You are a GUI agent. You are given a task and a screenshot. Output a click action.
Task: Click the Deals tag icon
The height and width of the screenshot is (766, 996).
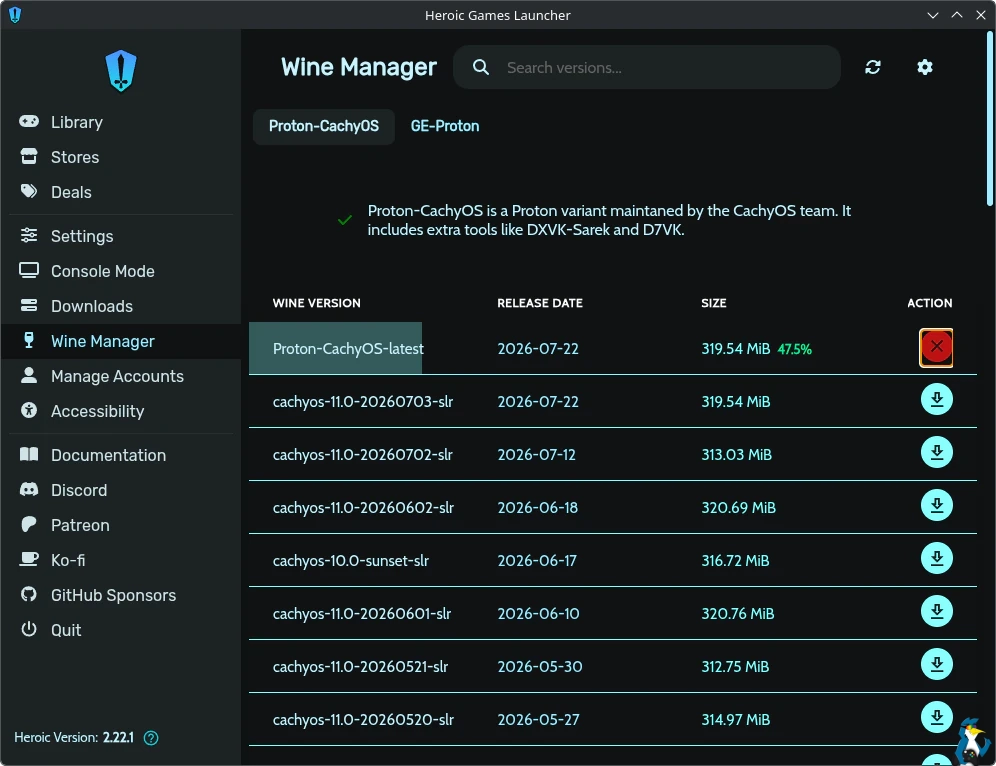tap(29, 191)
